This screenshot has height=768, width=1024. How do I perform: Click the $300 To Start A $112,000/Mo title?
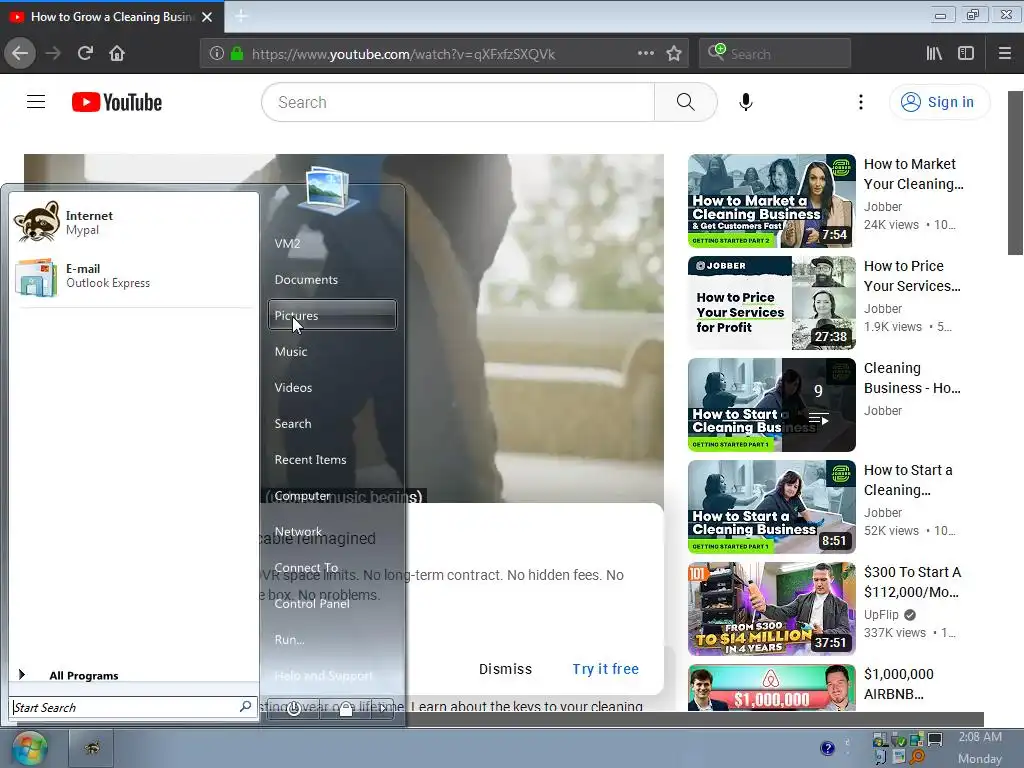pos(912,582)
